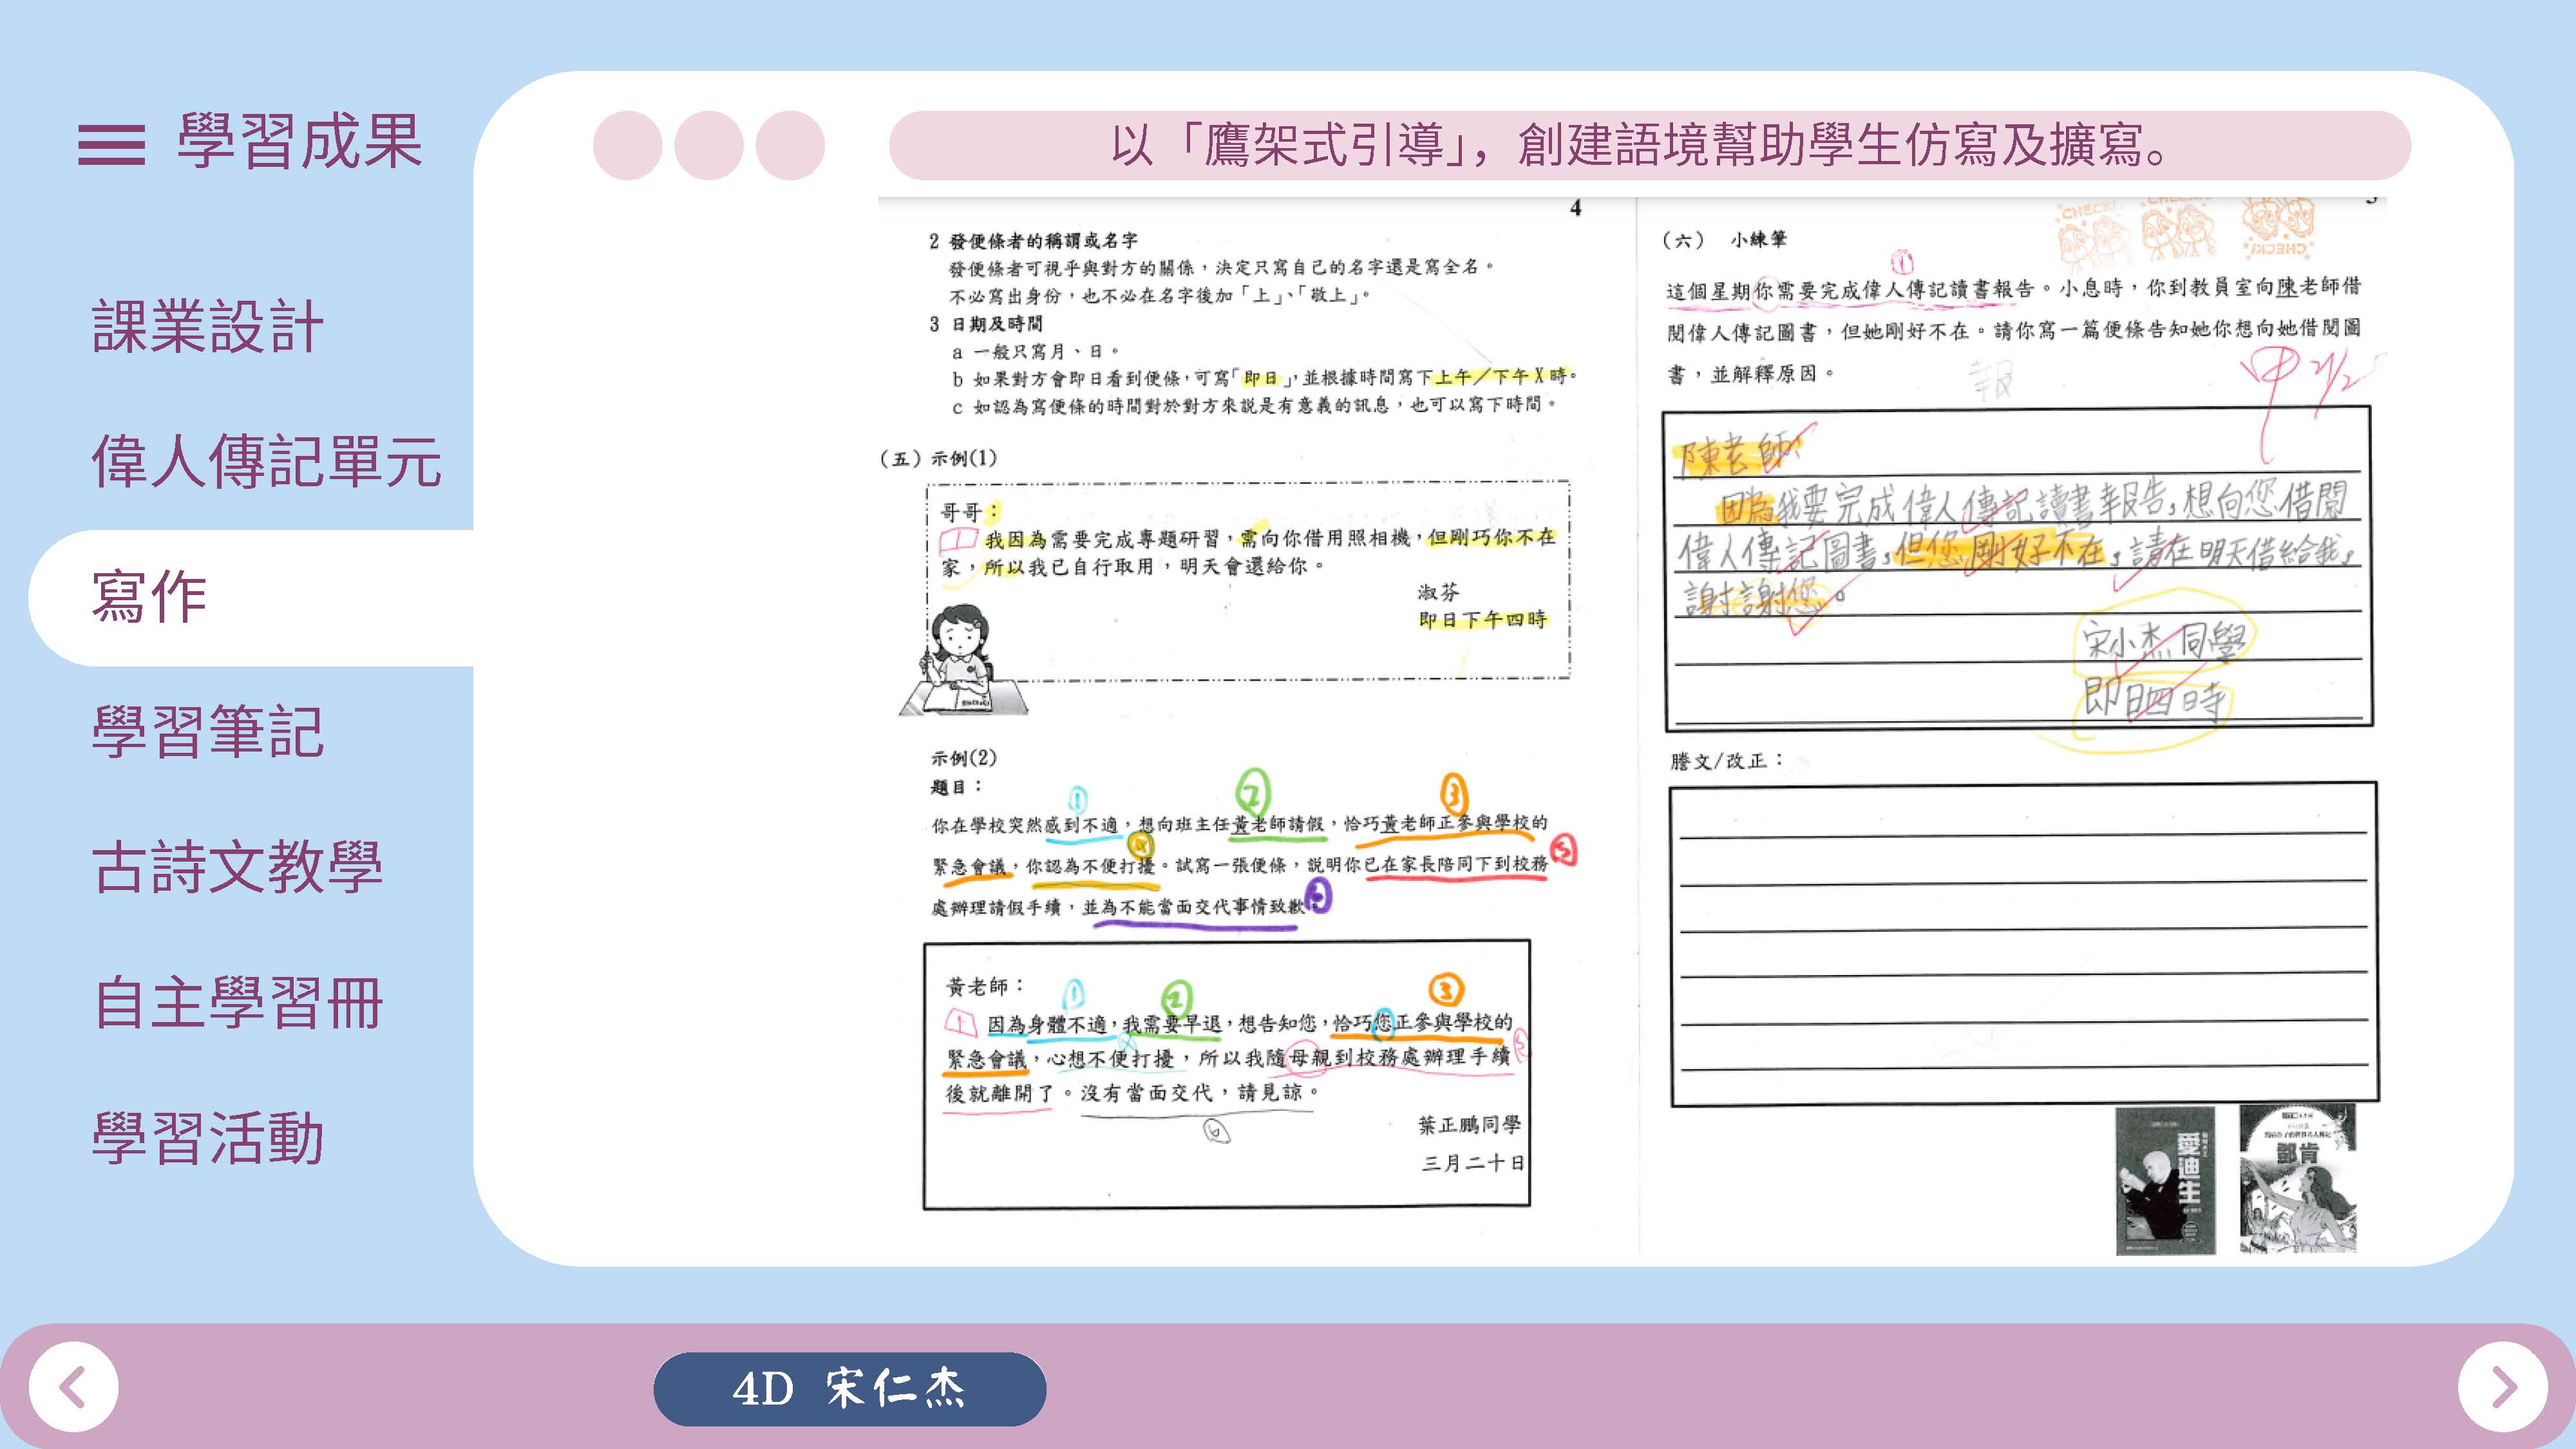The image size is (2576, 1449).
Task: Click the third pink circle in header
Action: 789,145
